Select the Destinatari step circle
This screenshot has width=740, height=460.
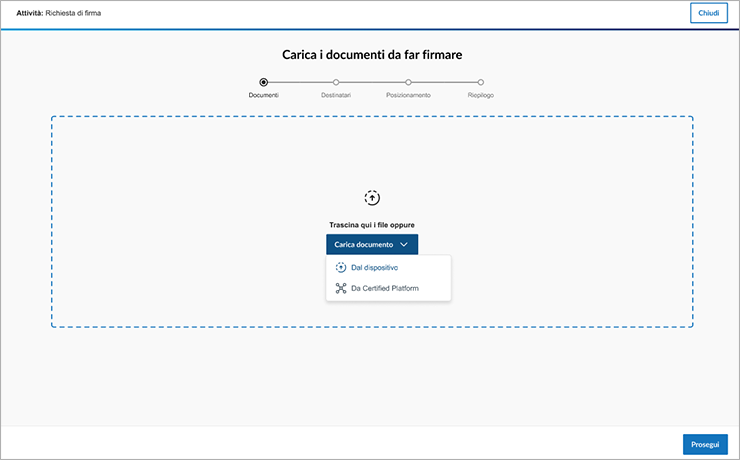336,82
